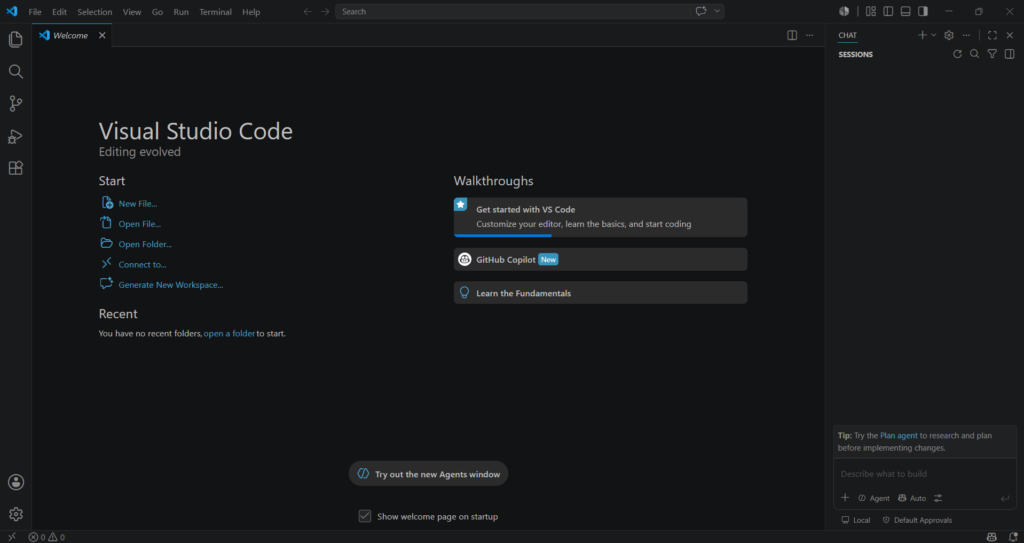
Task: Filter the chat sessions
Action: (992, 54)
